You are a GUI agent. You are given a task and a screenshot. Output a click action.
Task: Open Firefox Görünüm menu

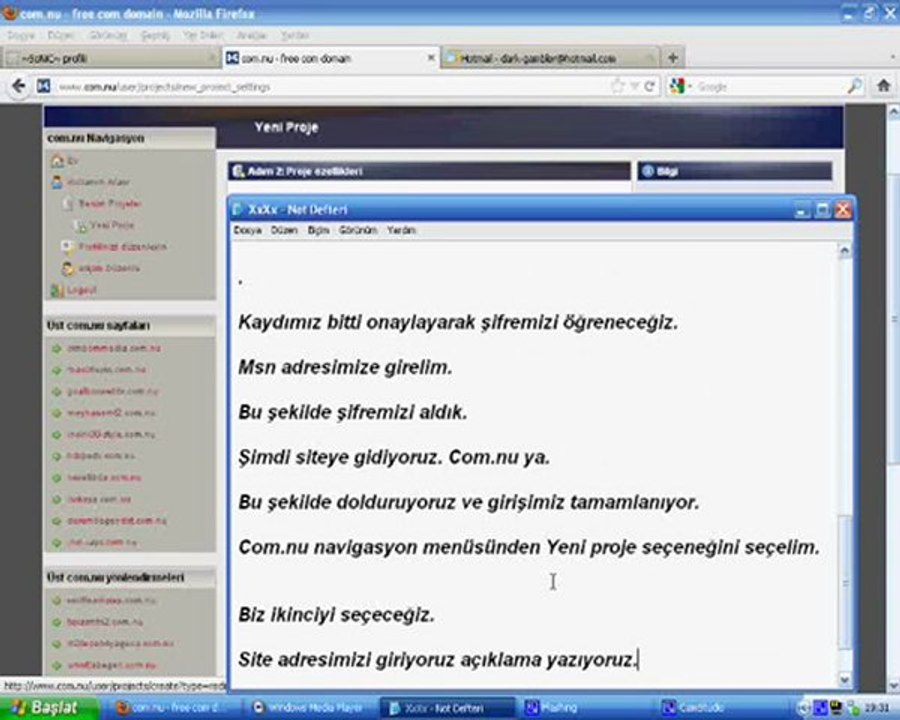pyautogui.click(x=108, y=36)
